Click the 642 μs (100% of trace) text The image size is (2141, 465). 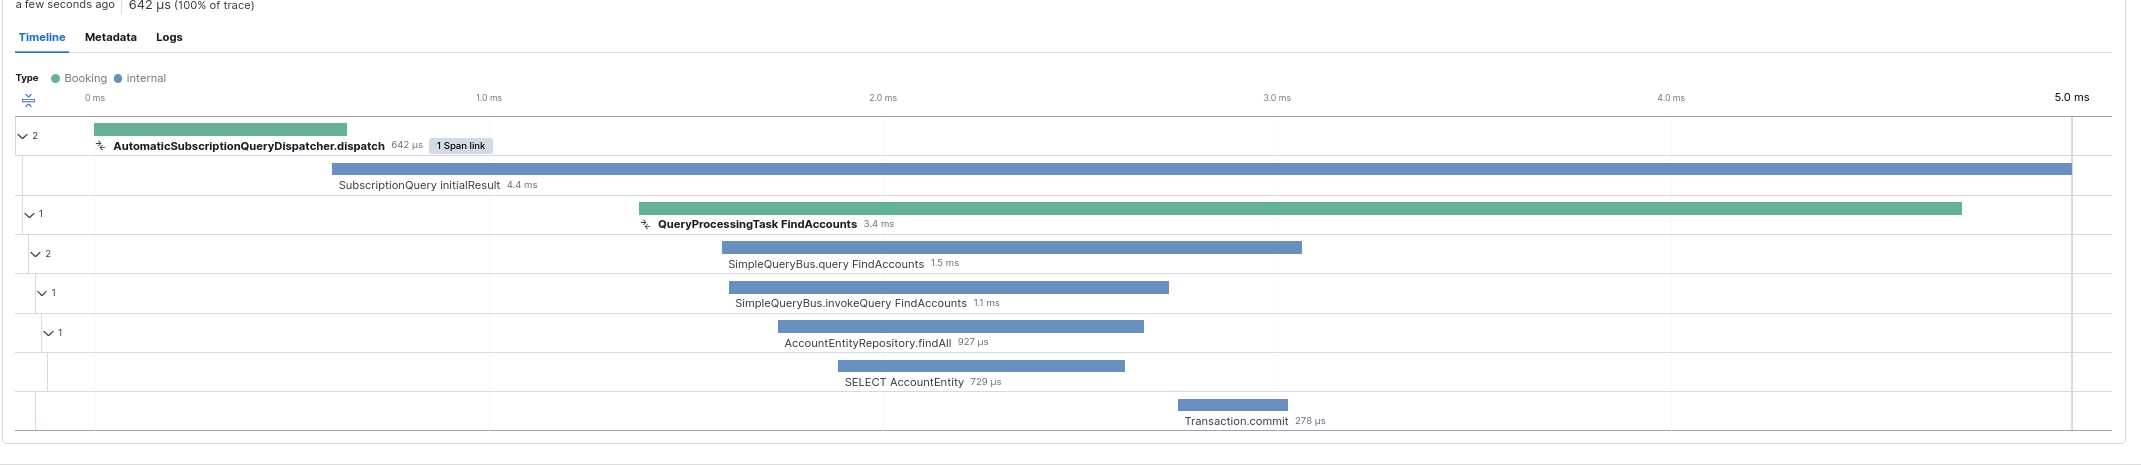[191, 5]
